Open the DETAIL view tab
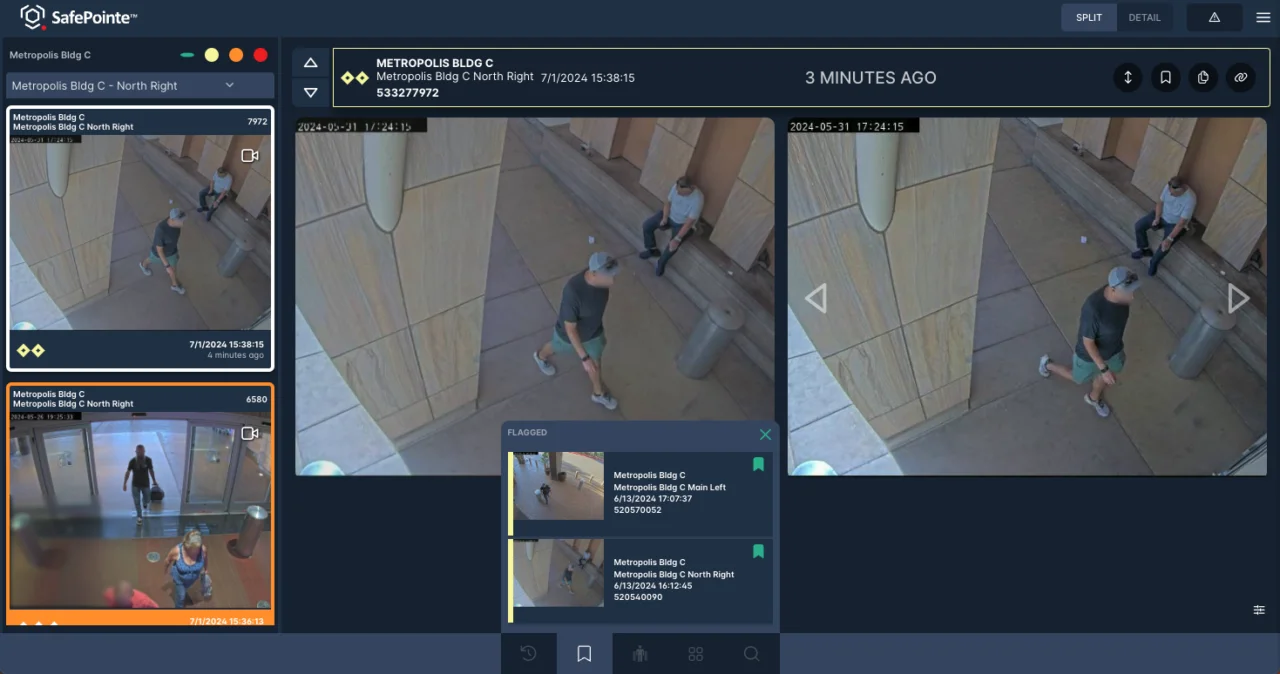The image size is (1280, 674). coord(1145,17)
